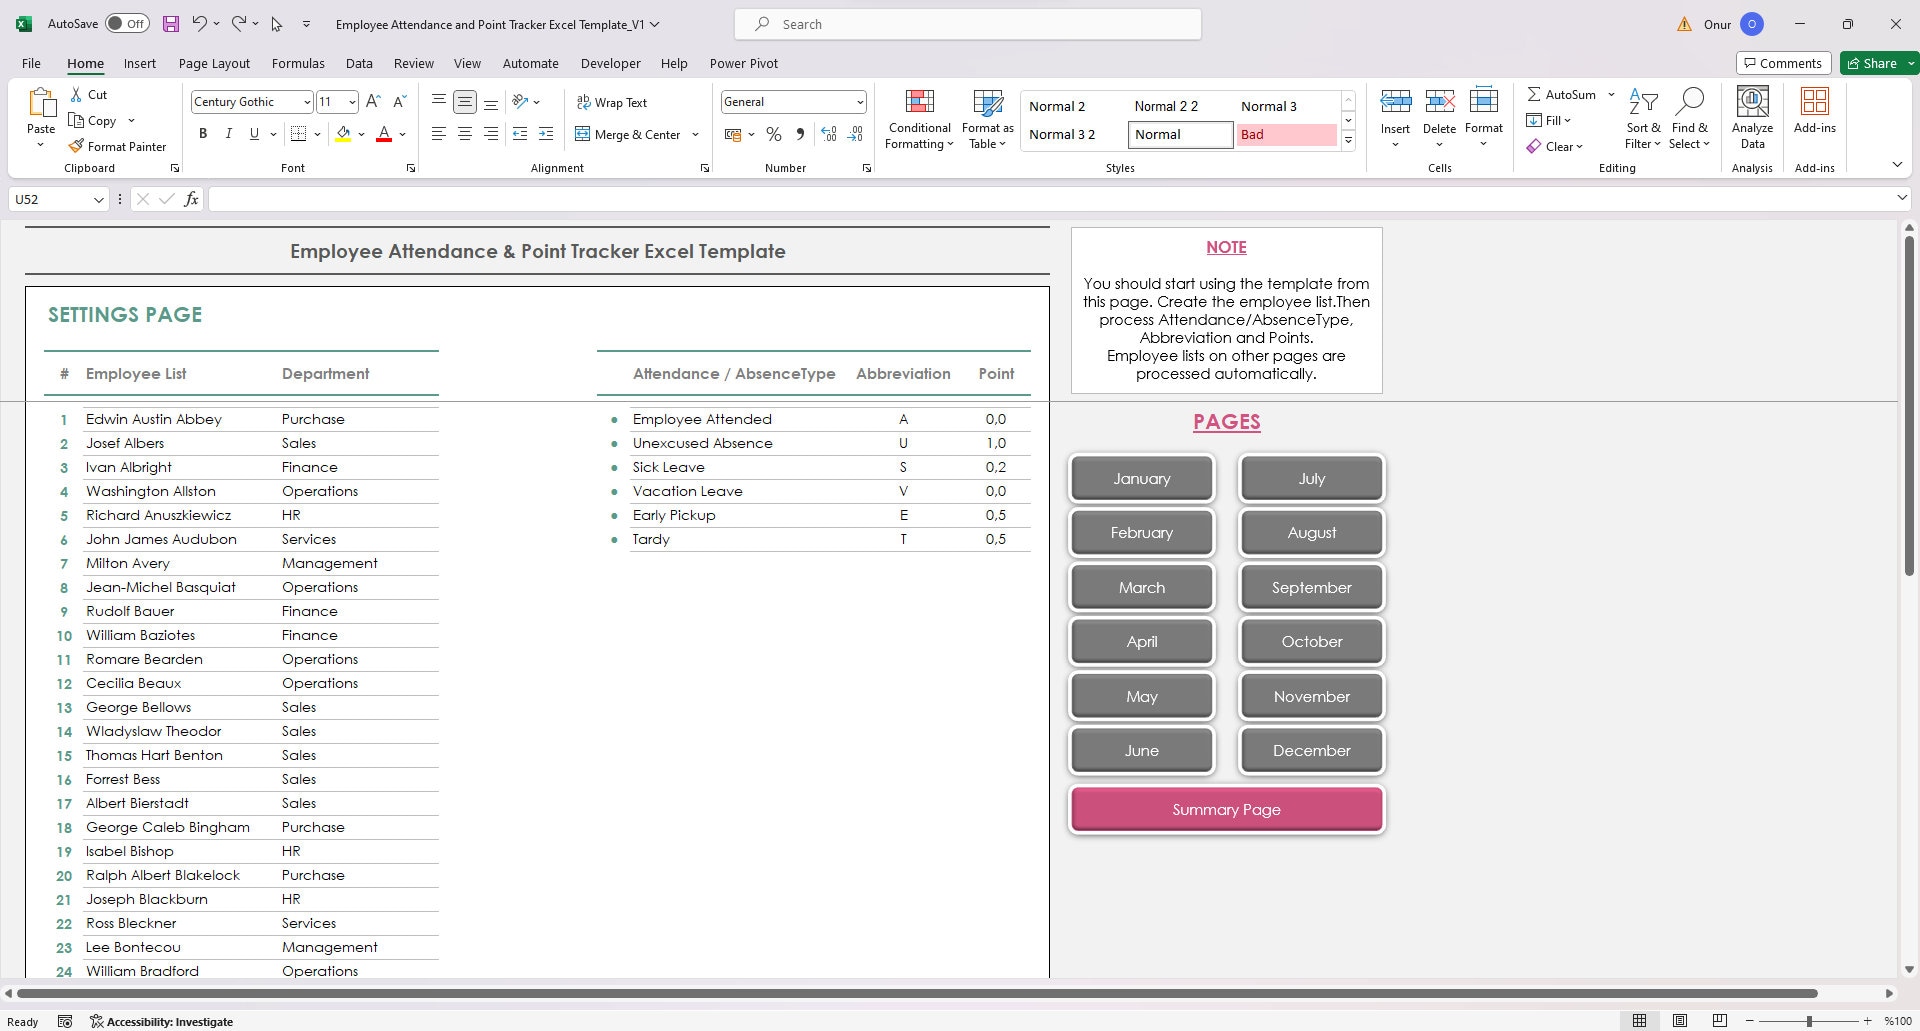Apply Percent Style number format
The width and height of the screenshot is (1920, 1031).
[x=773, y=133]
